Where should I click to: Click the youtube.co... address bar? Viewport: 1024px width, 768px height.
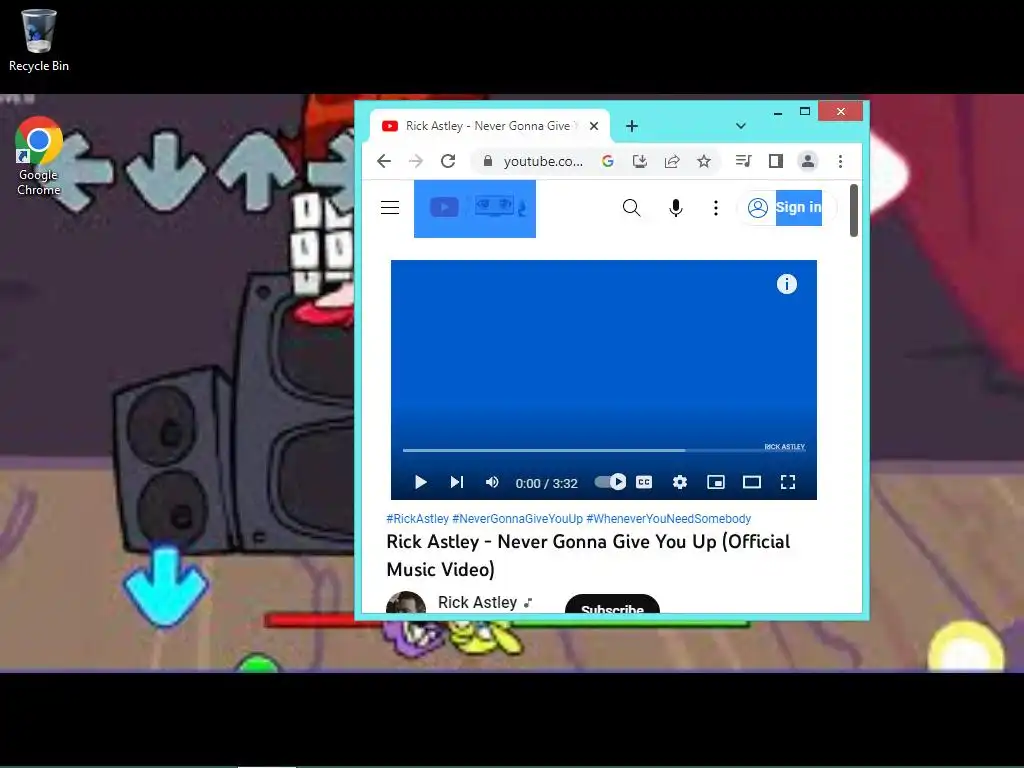coord(543,161)
